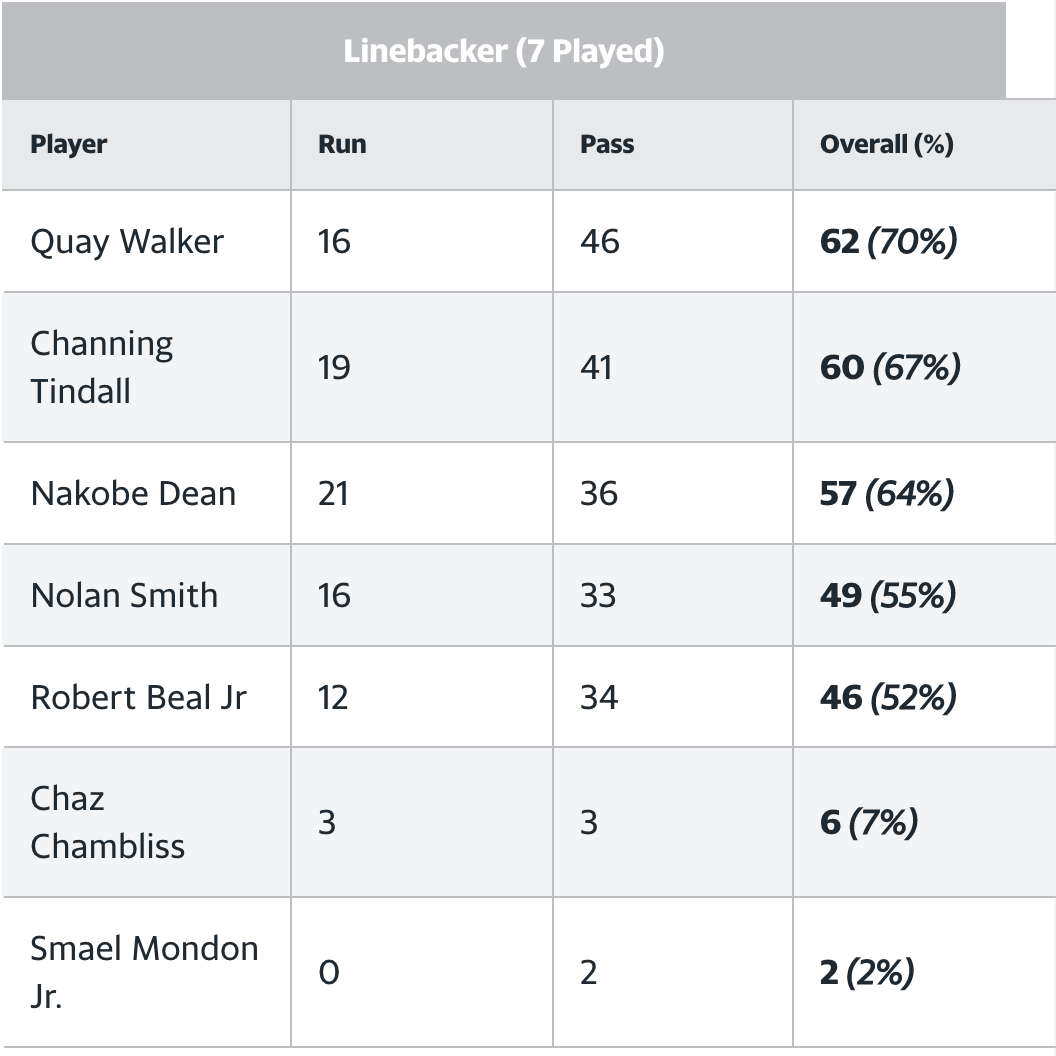Click Robert Beal Jr's overall 46 (52%)
This screenshot has width=1056, height=1056.
(x=888, y=697)
